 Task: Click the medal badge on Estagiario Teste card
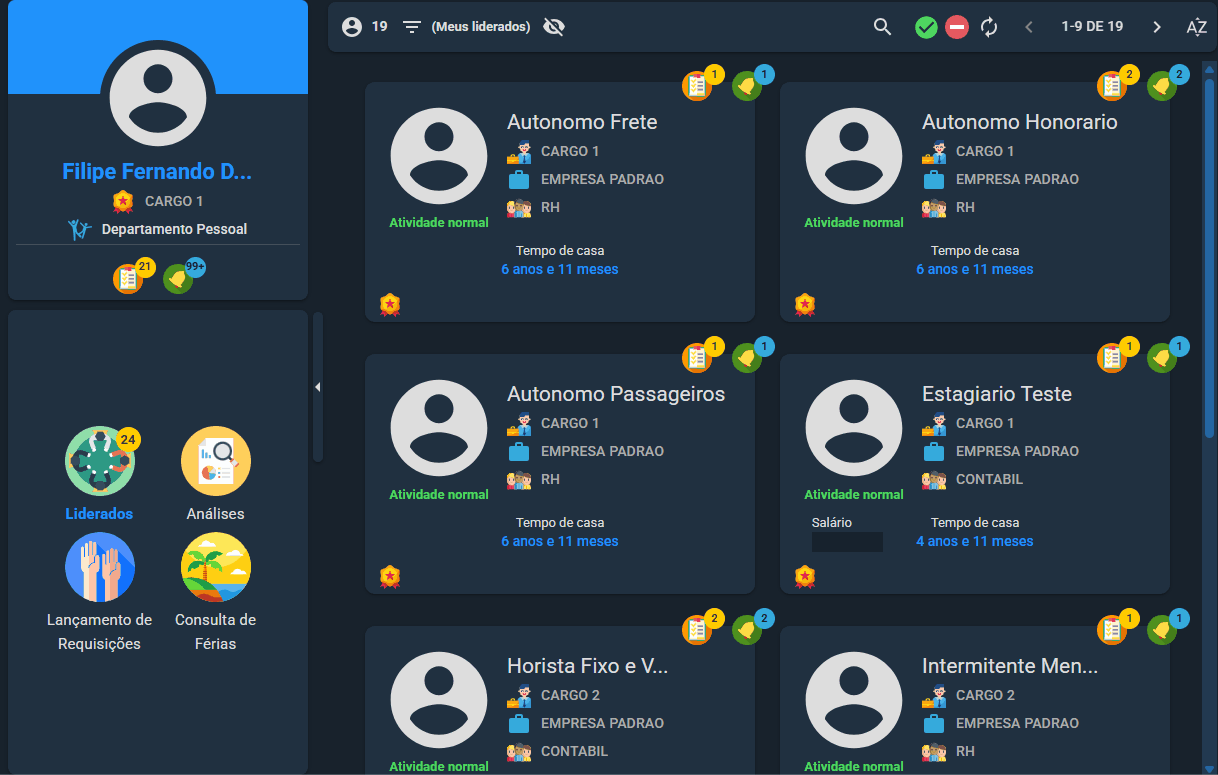pyautogui.click(x=805, y=576)
